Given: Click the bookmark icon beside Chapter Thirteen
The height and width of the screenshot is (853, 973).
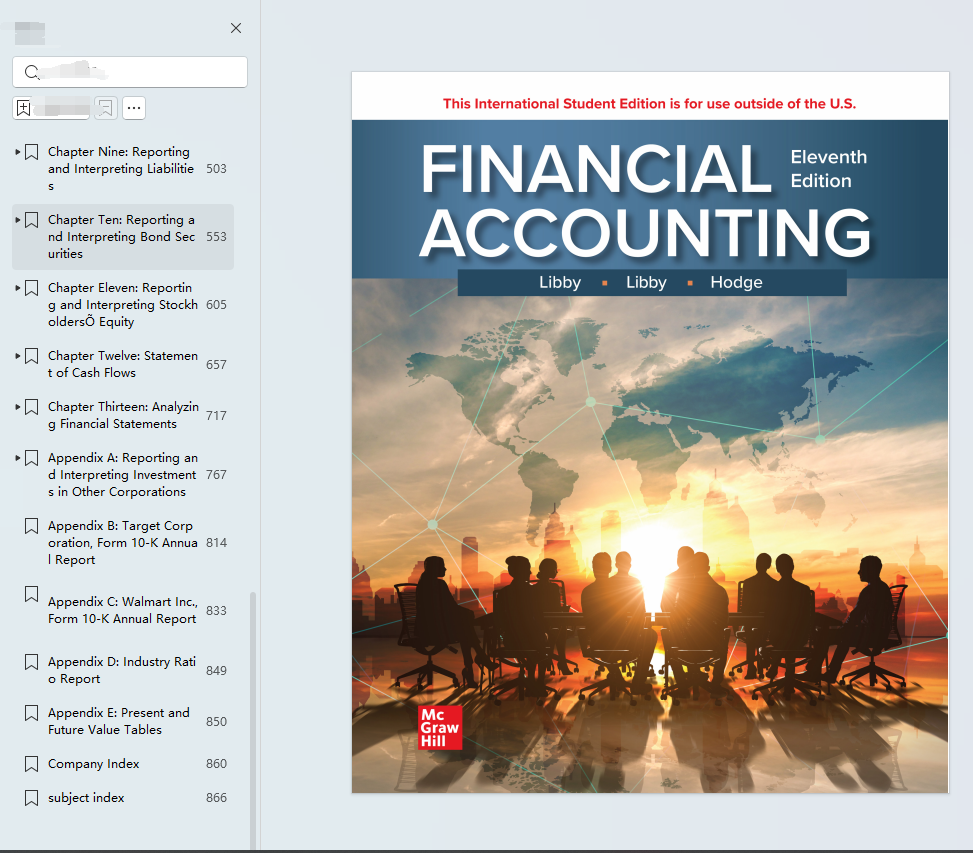Looking at the screenshot, I should click(x=32, y=408).
